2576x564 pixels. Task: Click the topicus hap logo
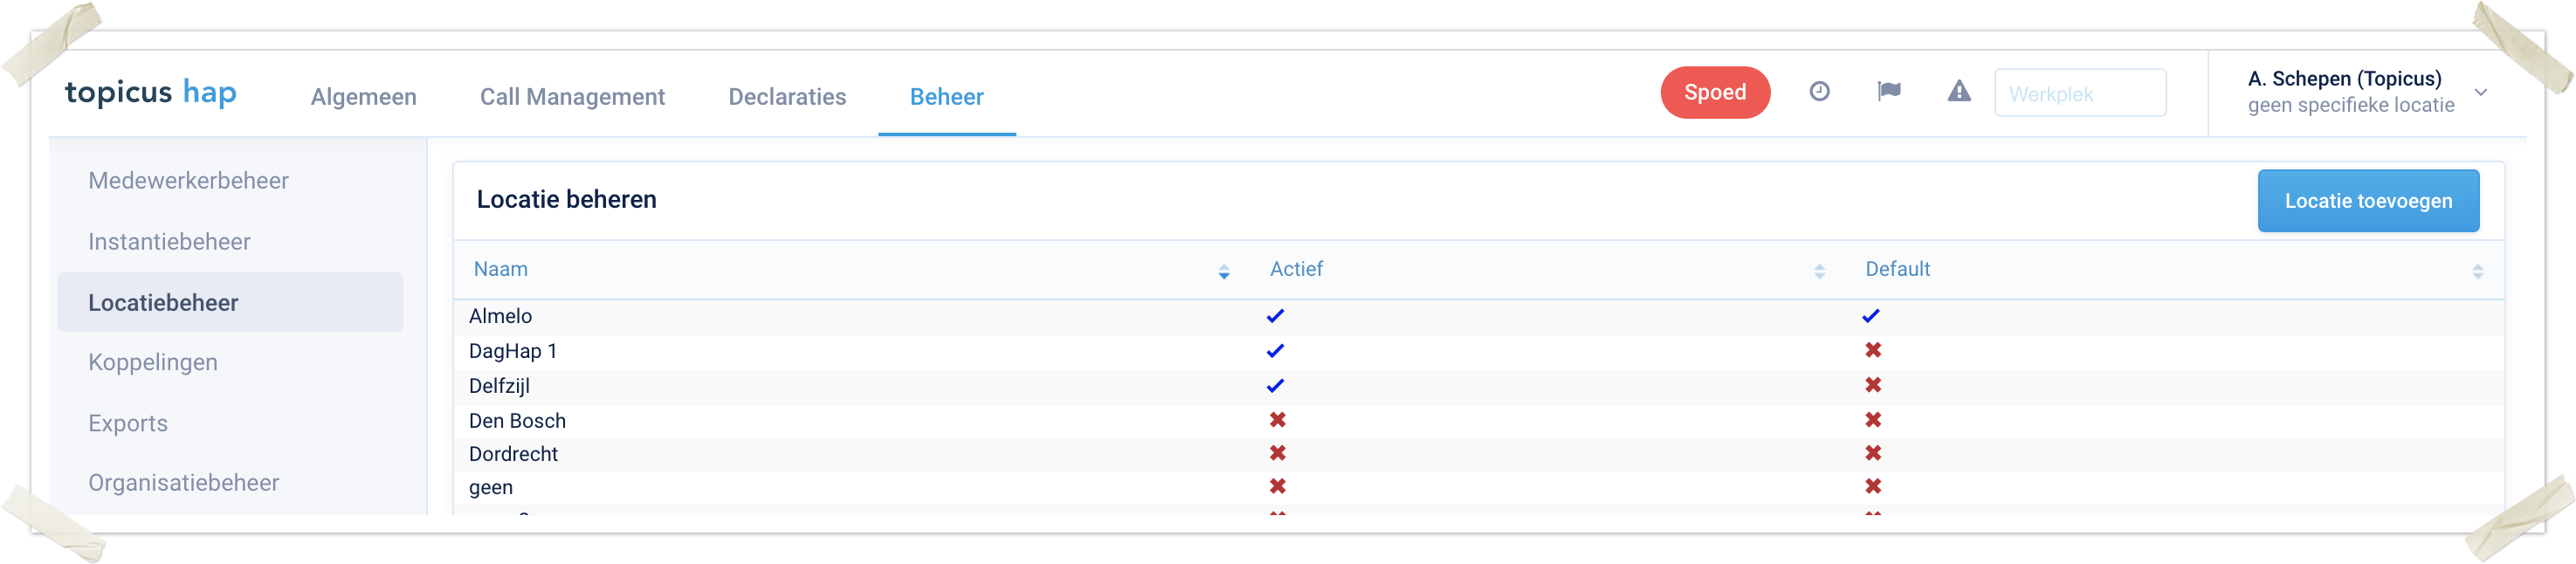151,93
